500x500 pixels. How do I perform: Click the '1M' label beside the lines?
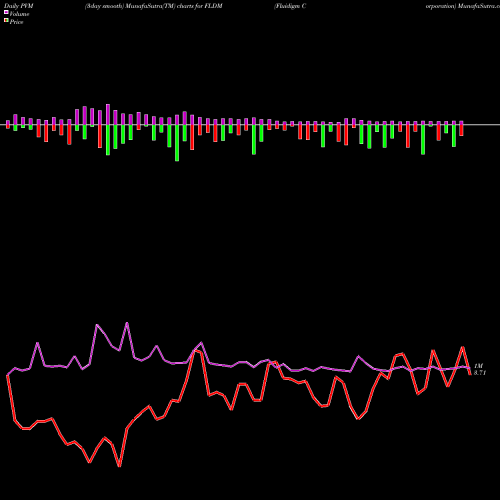click(x=478, y=366)
